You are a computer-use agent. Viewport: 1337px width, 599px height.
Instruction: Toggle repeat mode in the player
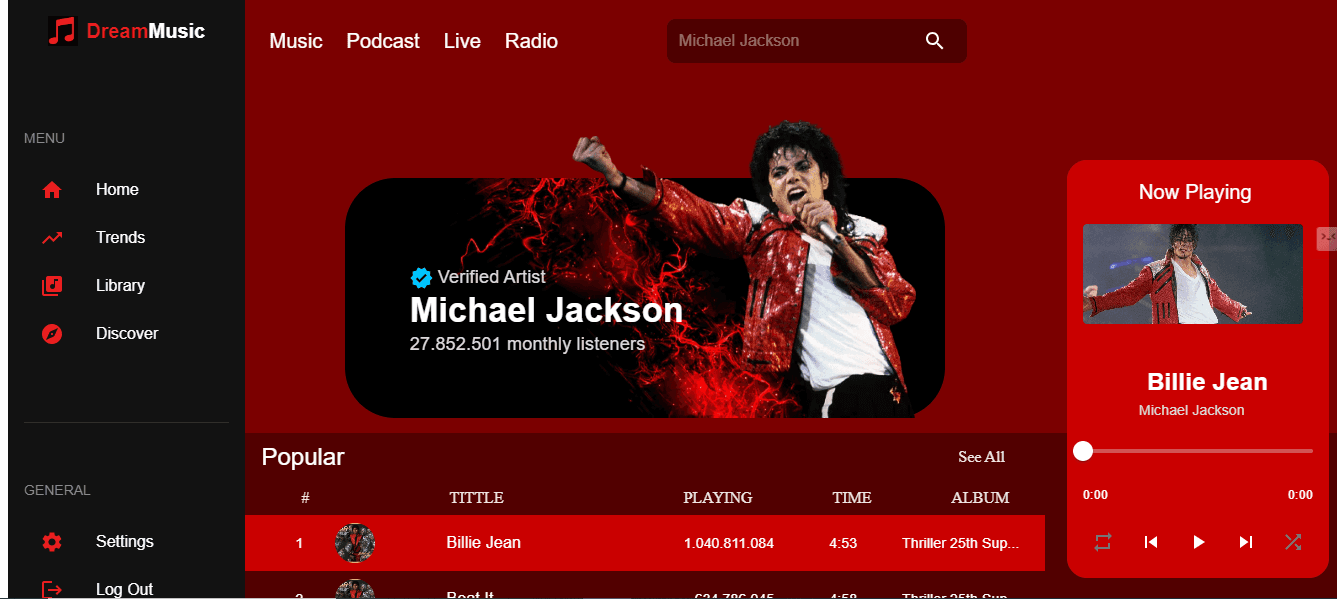point(1103,541)
